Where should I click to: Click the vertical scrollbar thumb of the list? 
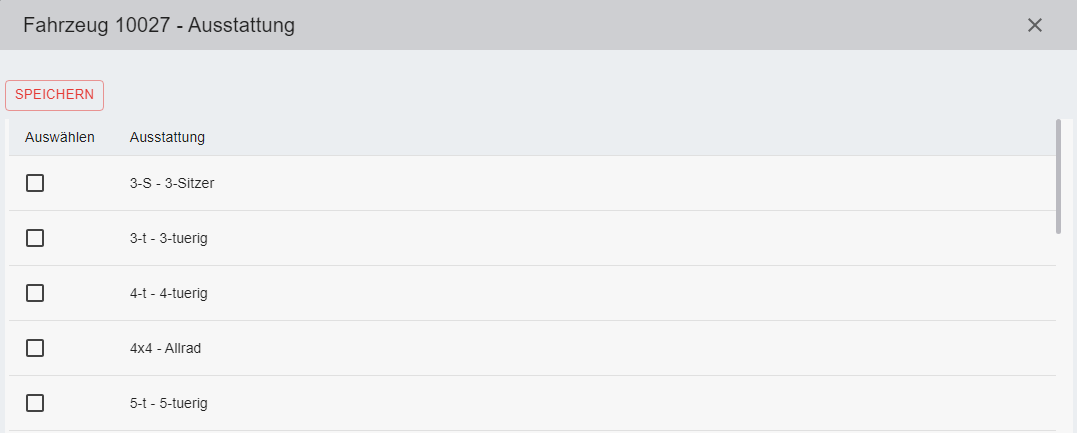1058,175
